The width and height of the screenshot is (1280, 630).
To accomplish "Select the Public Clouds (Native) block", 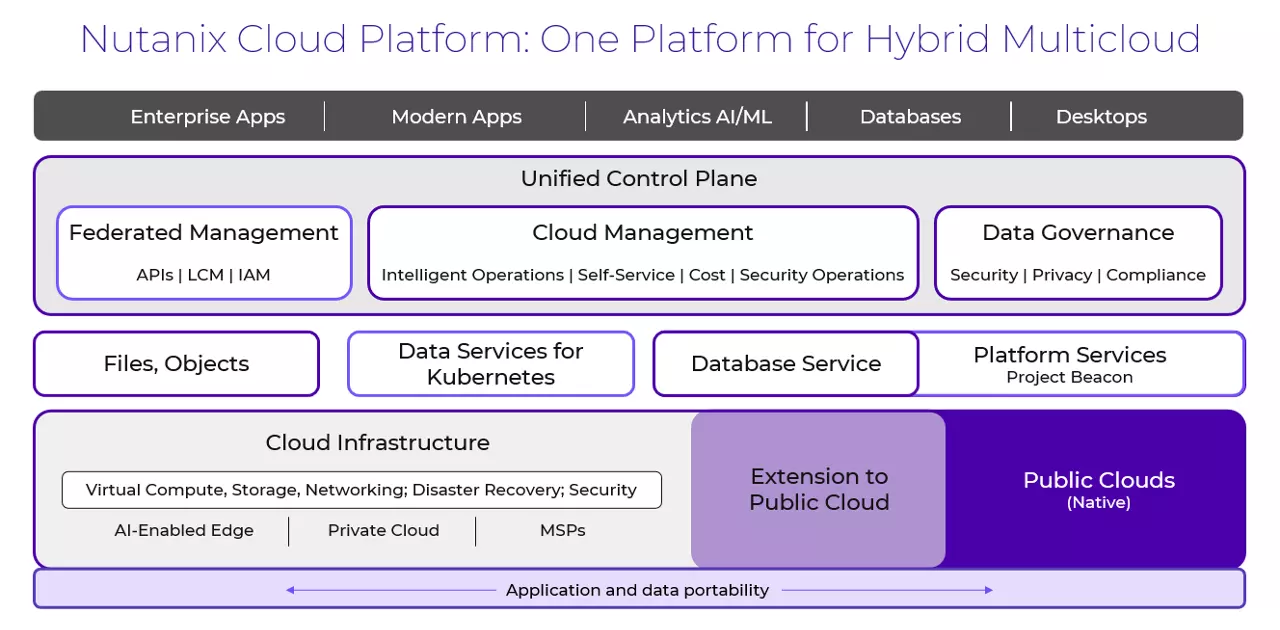I will [x=1098, y=489].
